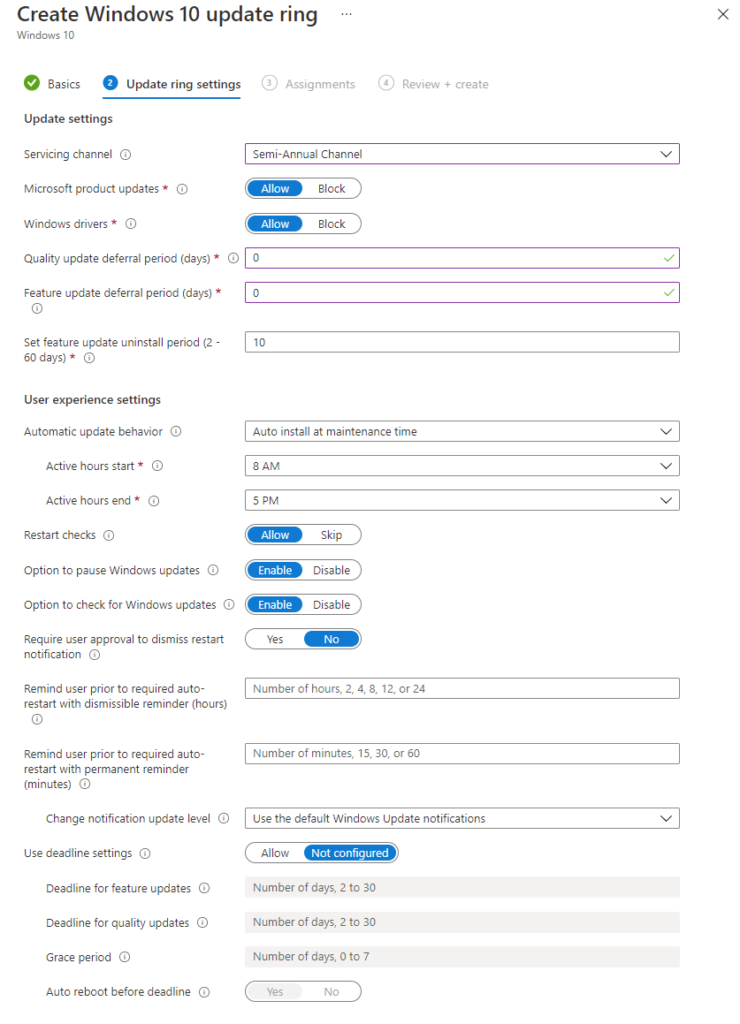Click info icon beside Restart checks
This screenshot has width=740, height=1024.
109,536
